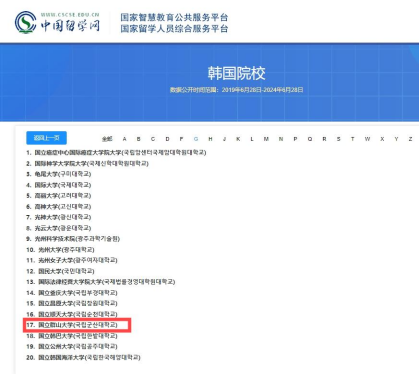This screenshot has width=419, height=375.
Task: Choose letter K in alphabet filter
Action: (x=238, y=139)
